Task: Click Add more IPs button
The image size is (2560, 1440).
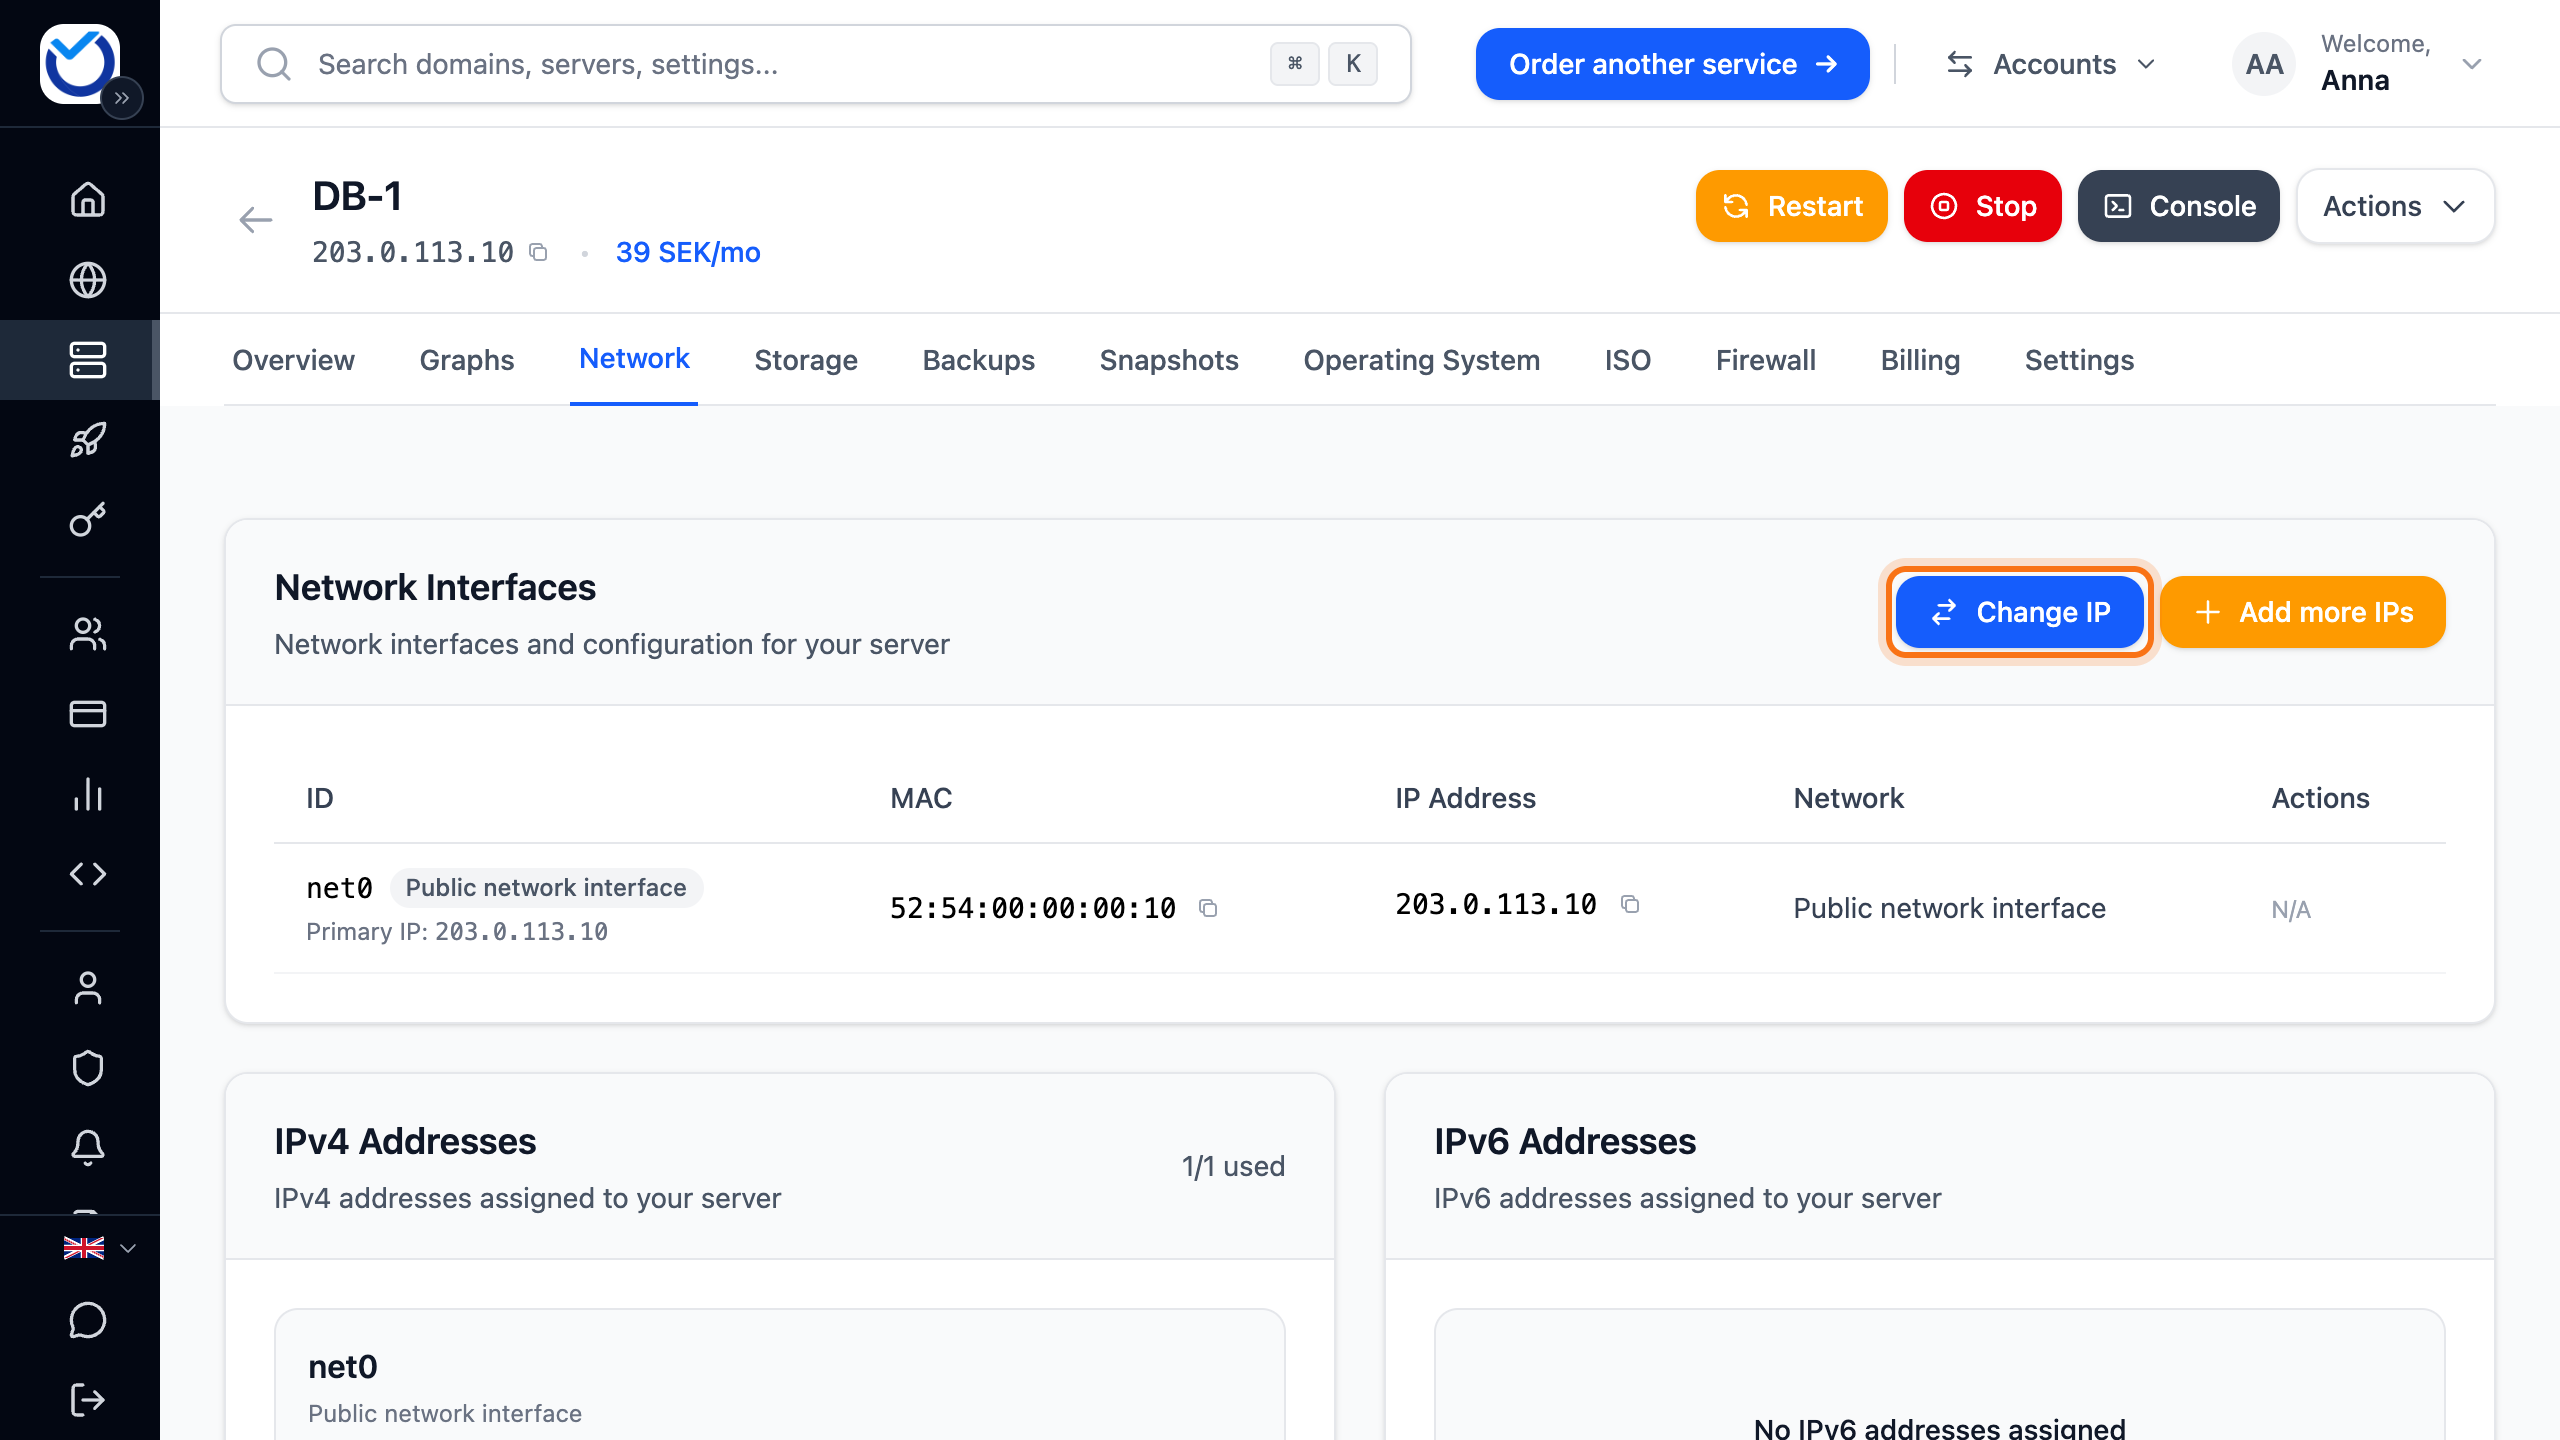Action: coord(2303,612)
